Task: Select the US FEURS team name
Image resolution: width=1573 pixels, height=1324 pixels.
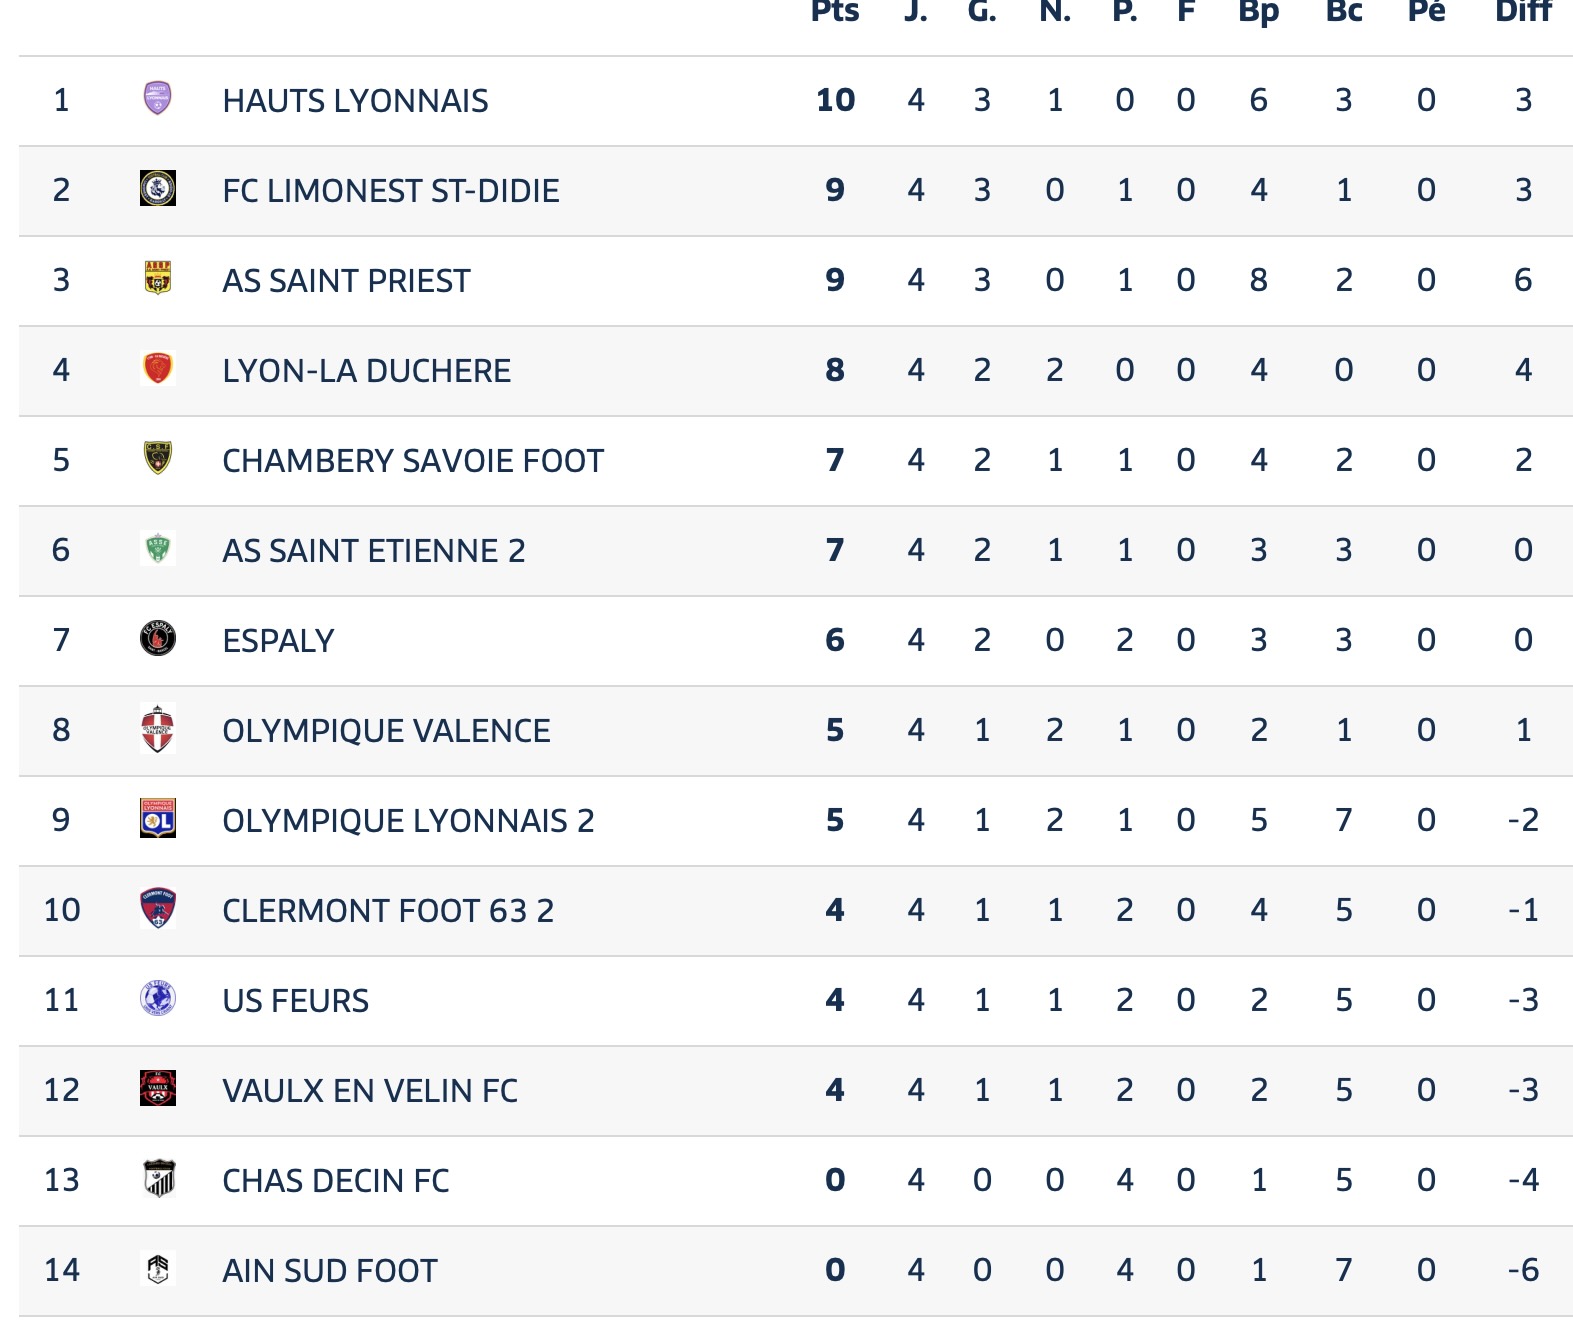Action: (x=295, y=1000)
